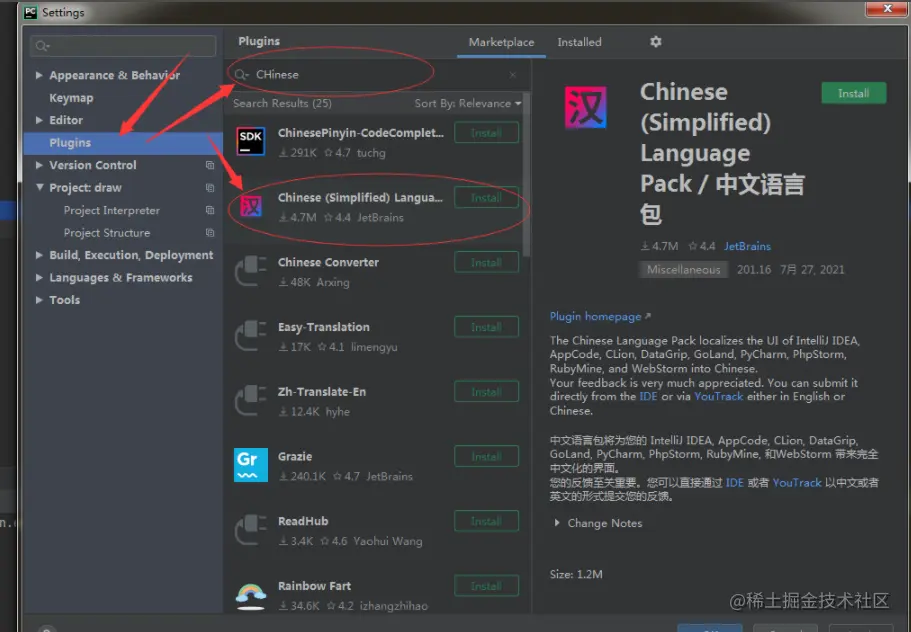911x632 pixels.
Task: Click the large language pack logo in details
Action: pos(586,108)
